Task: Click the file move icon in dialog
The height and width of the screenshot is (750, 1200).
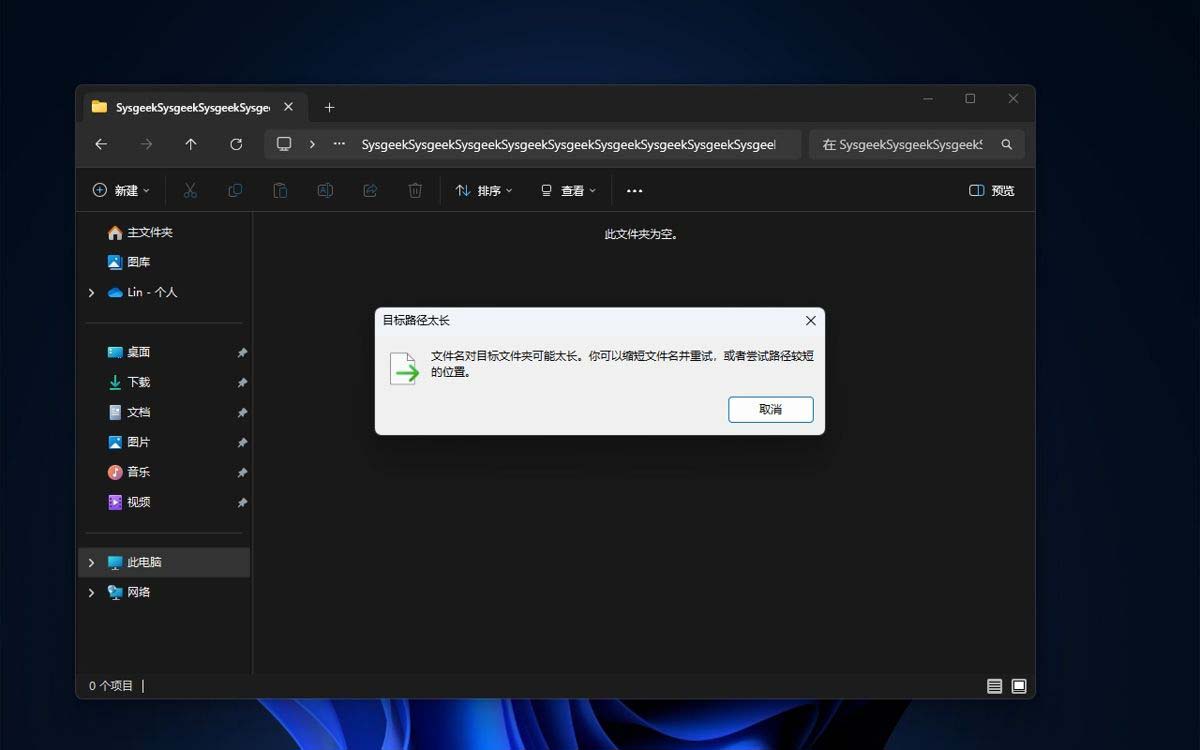Action: point(404,369)
